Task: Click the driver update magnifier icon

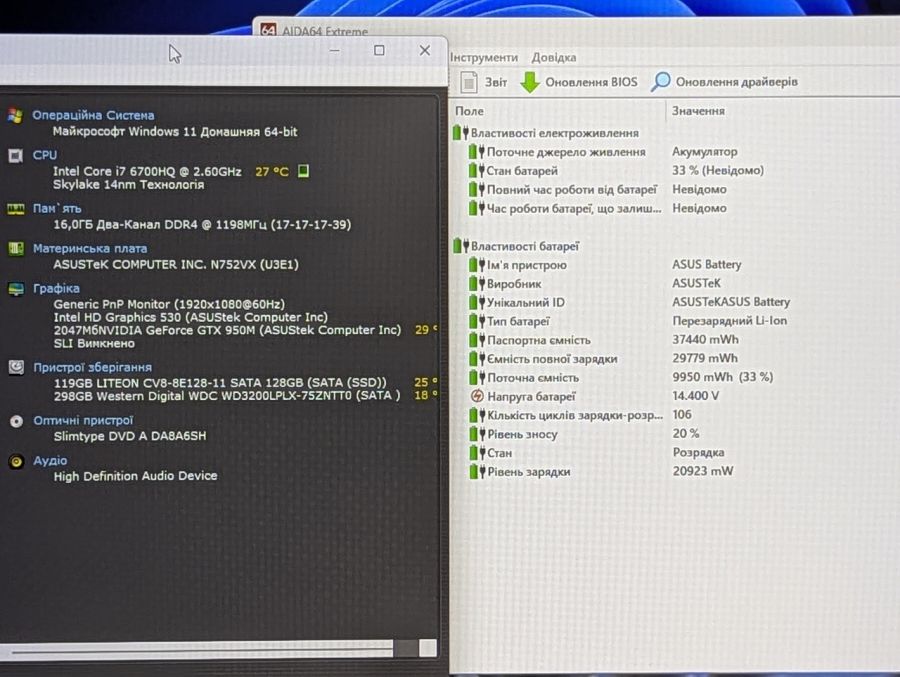Action: point(660,82)
